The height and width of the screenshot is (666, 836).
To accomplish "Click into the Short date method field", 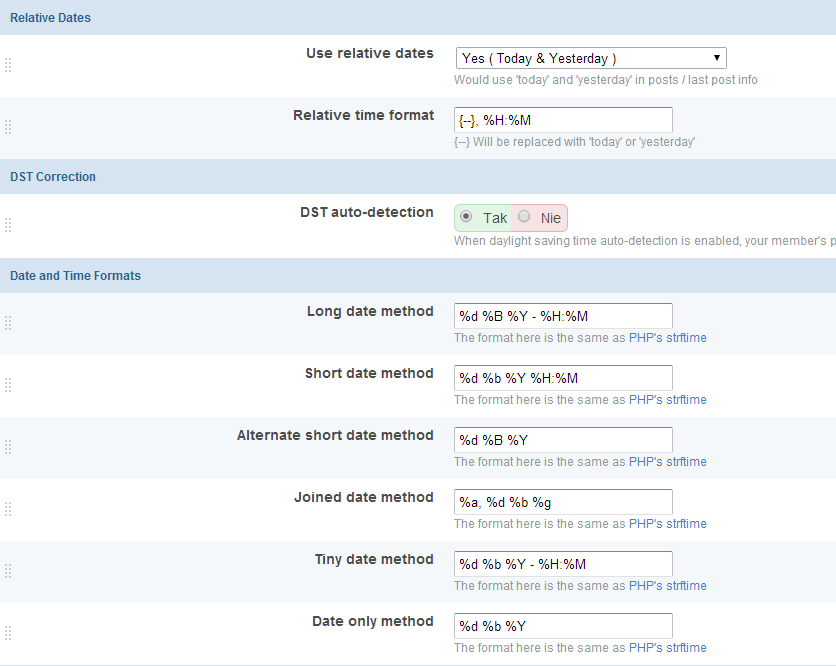I will 563,378.
